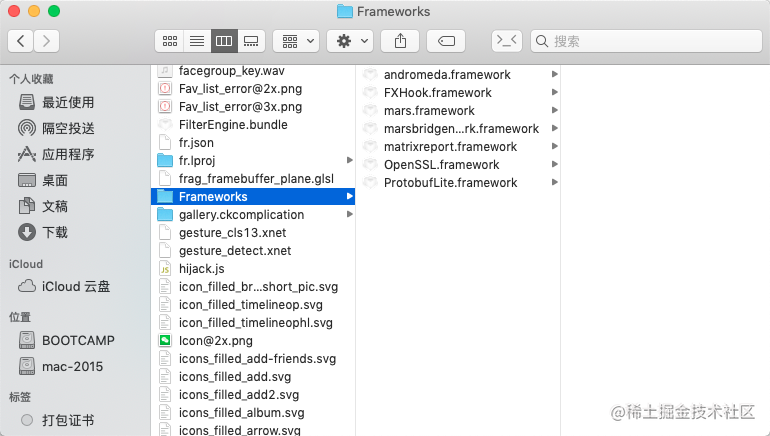Viewport: 770px width, 436px height.
Task: Expand matrixreport.framework via its arrow
Action: (x=554, y=146)
